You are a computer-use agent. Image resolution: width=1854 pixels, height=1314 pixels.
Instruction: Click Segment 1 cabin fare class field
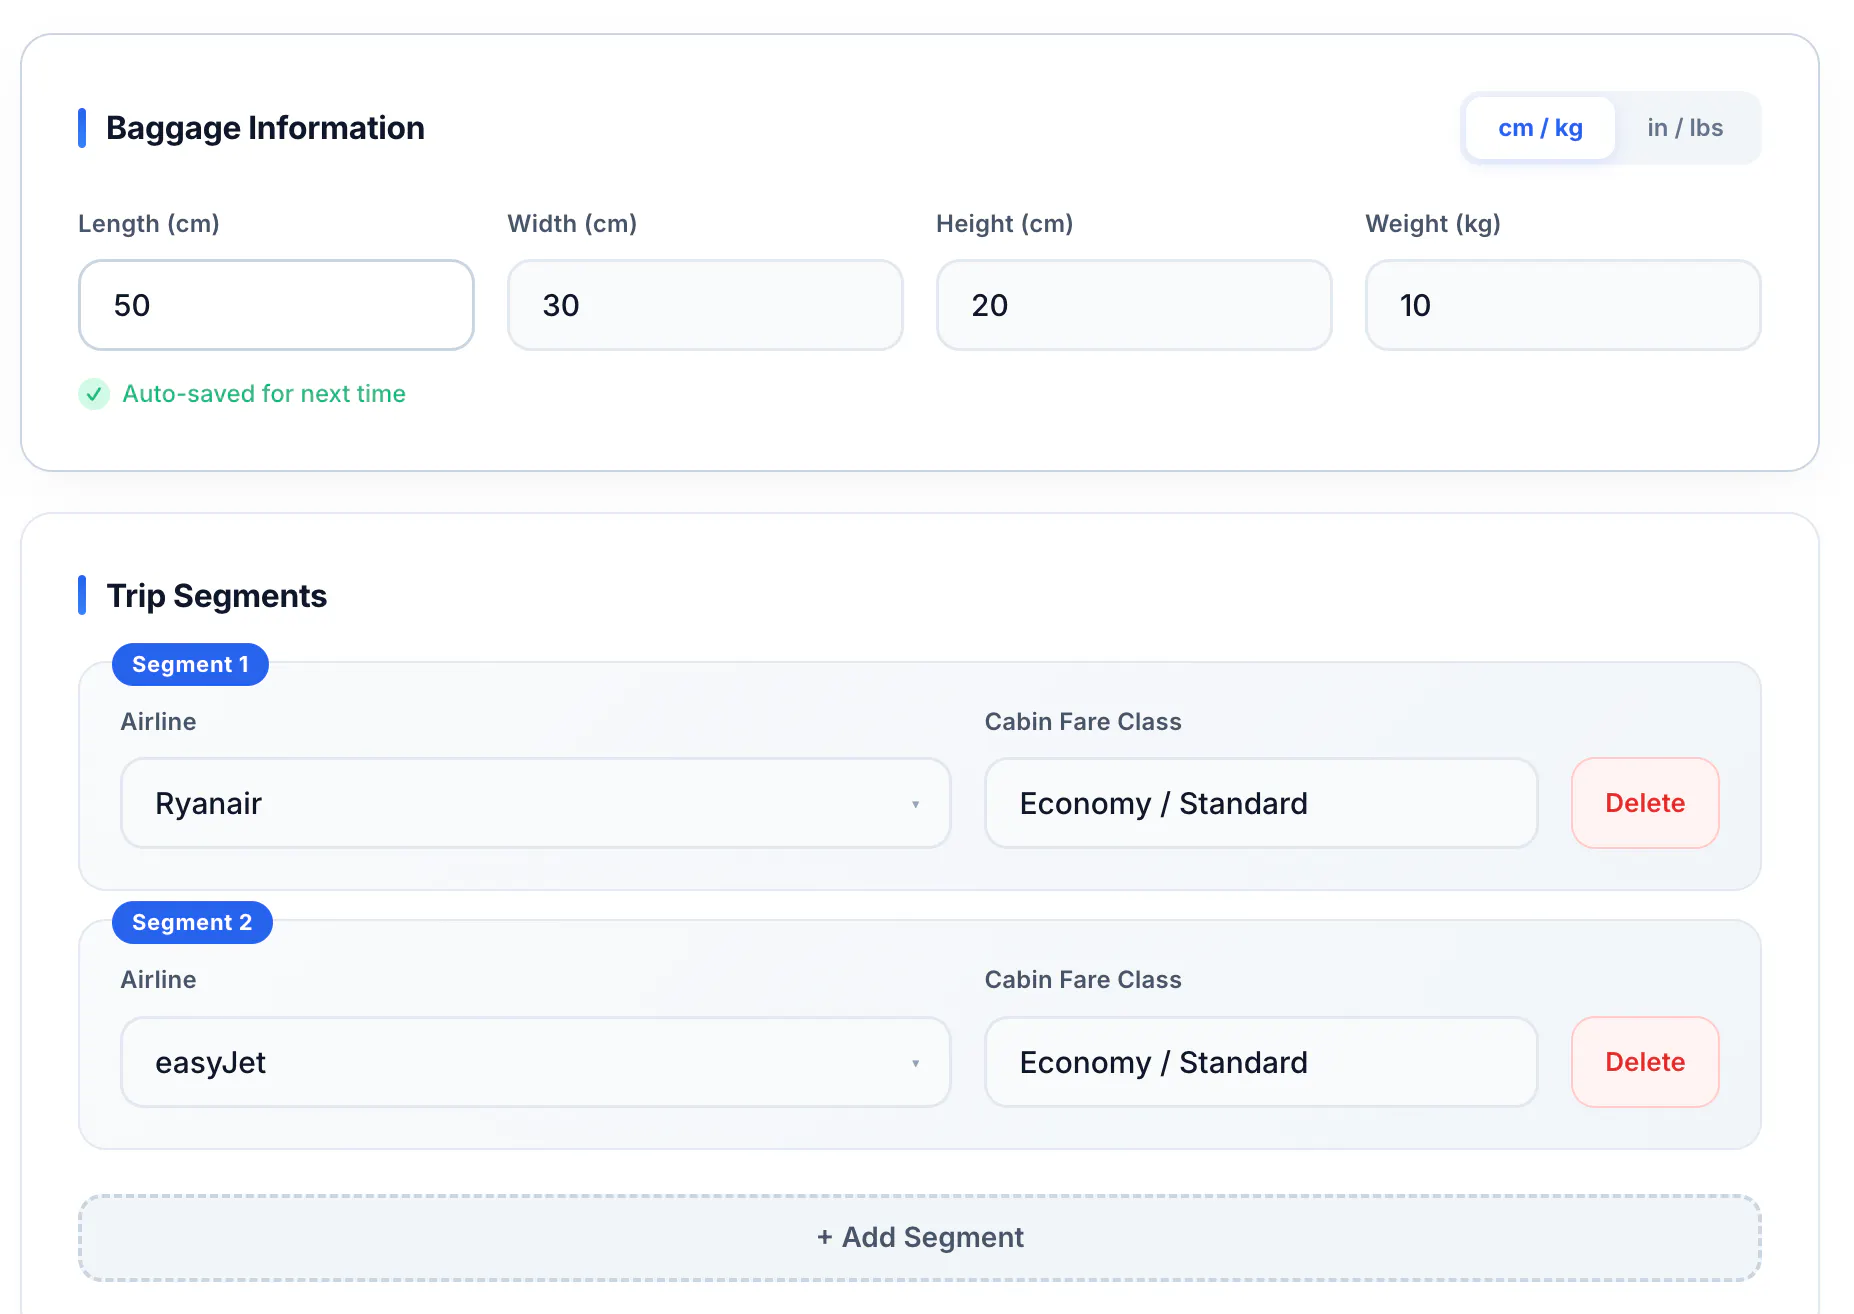click(1261, 803)
